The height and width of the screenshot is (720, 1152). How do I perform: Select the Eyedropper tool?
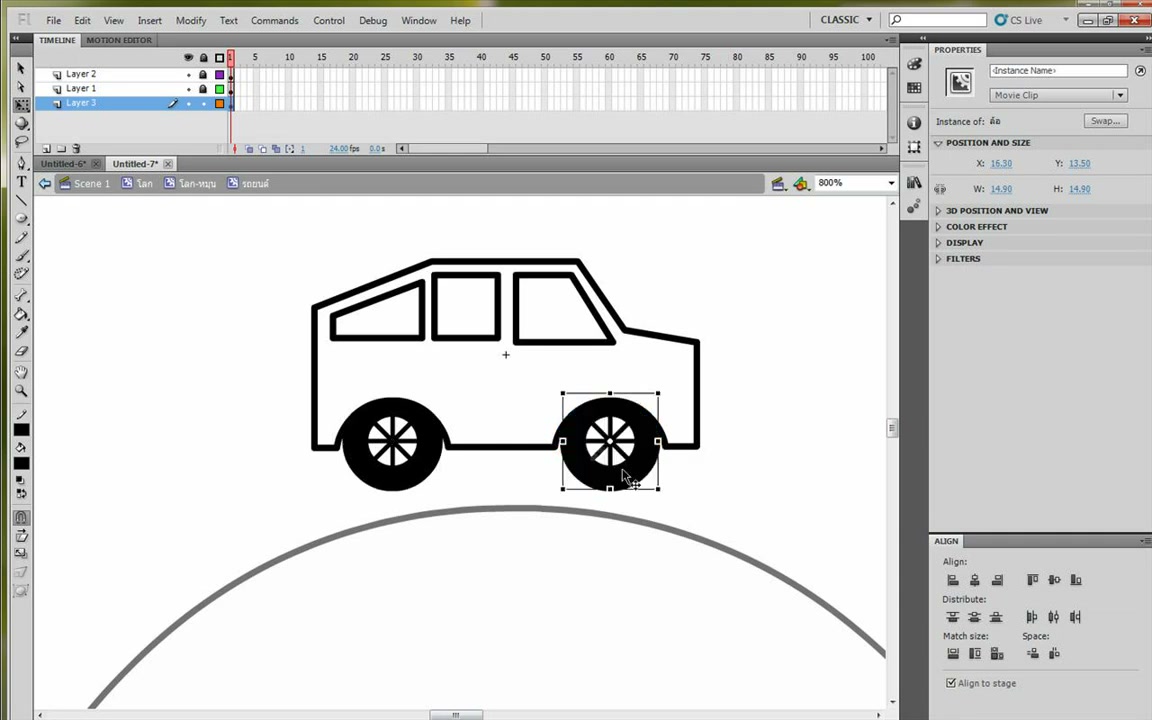pyautogui.click(x=21, y=333)
